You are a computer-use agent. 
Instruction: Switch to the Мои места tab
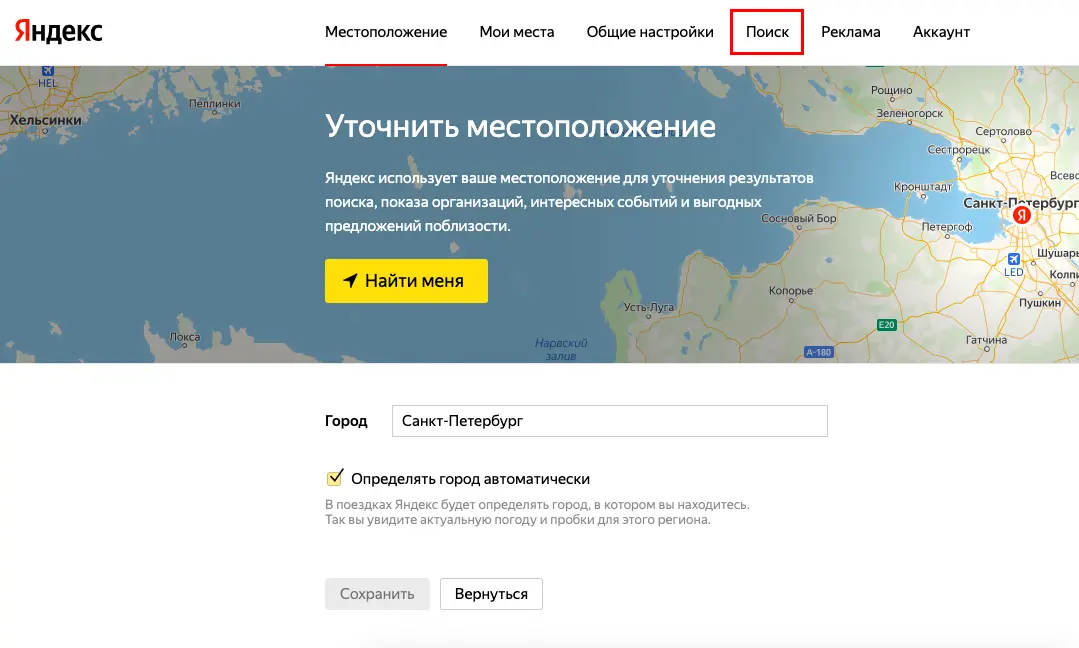pyautogui.click(x=517, y=32)
